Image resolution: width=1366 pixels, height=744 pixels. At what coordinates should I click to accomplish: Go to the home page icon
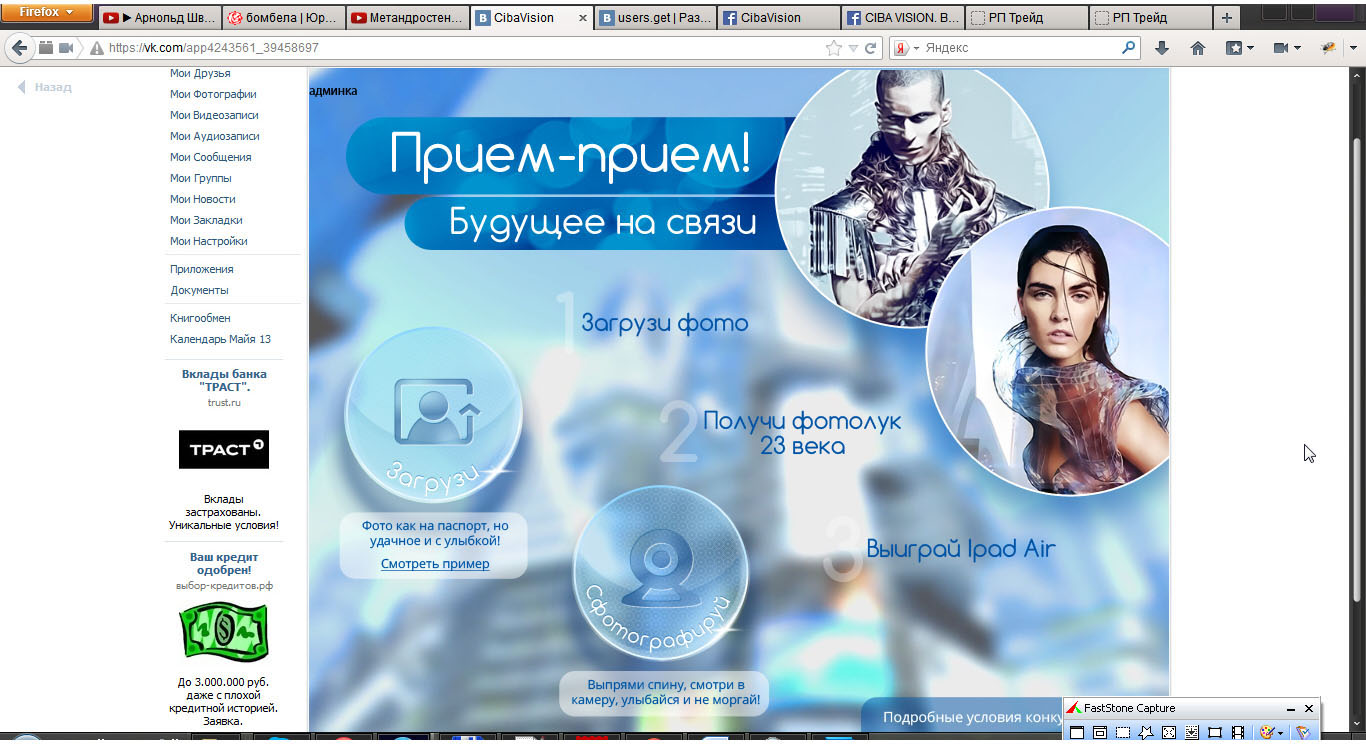click(x=1198, y=48)
